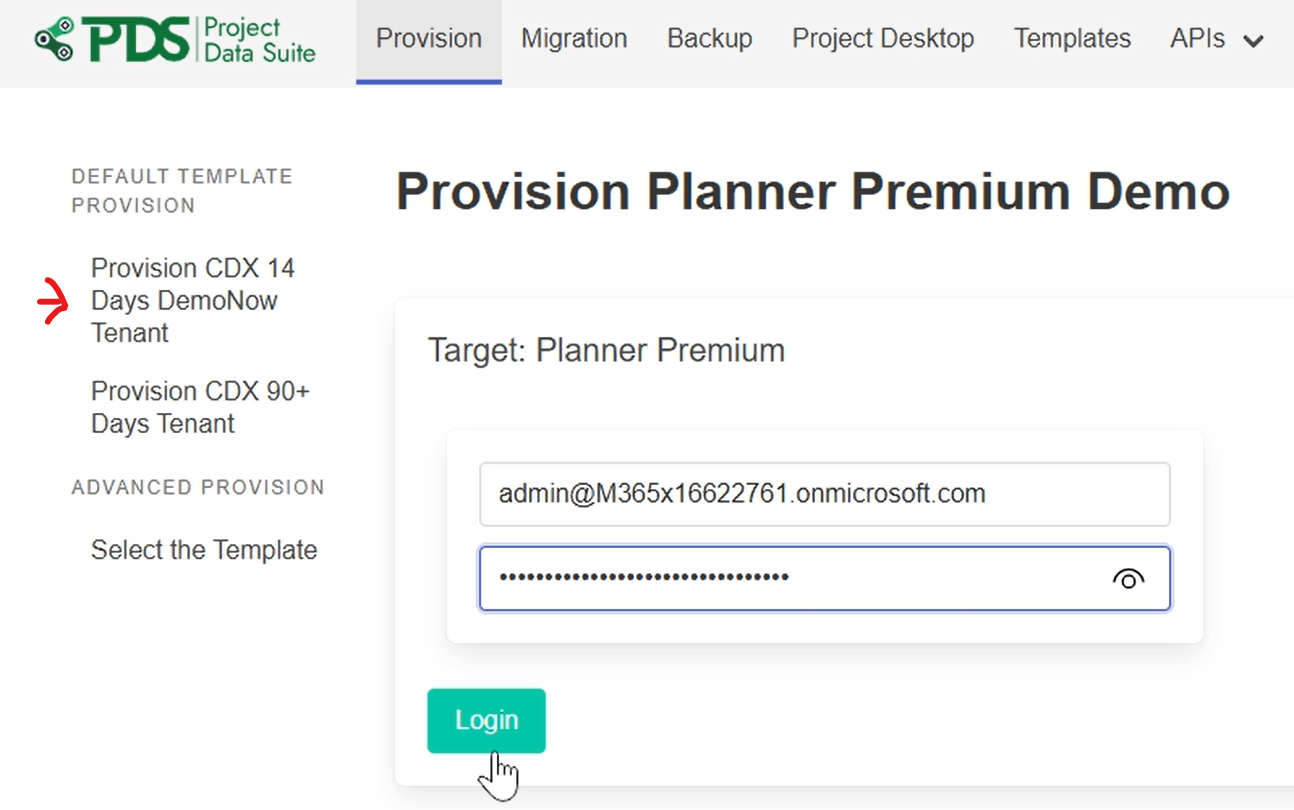This screenshot has height=810, width=1294.
Task: Click the Target: Planner Premium label
Action: point(606,351)
